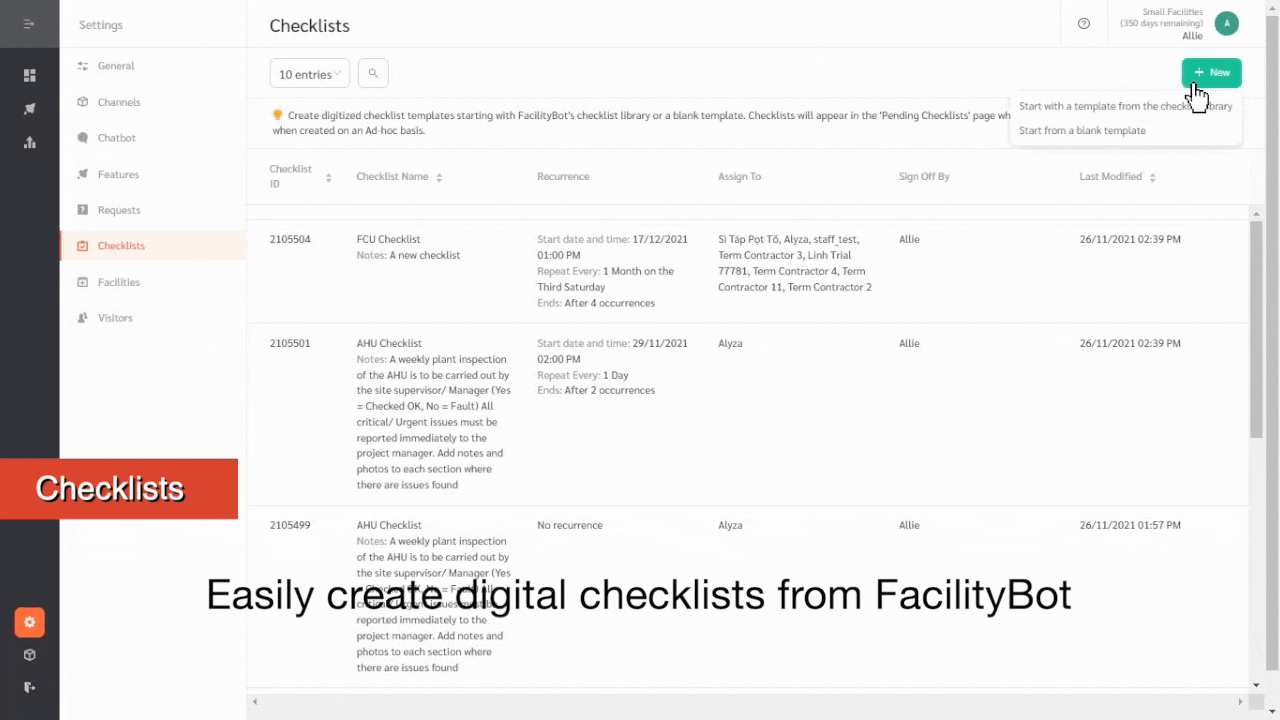Sort table by Checklist Name sort arrows
Image resolution: width=1280 pixels, height=720 pixels.
(x=439, y=177)
